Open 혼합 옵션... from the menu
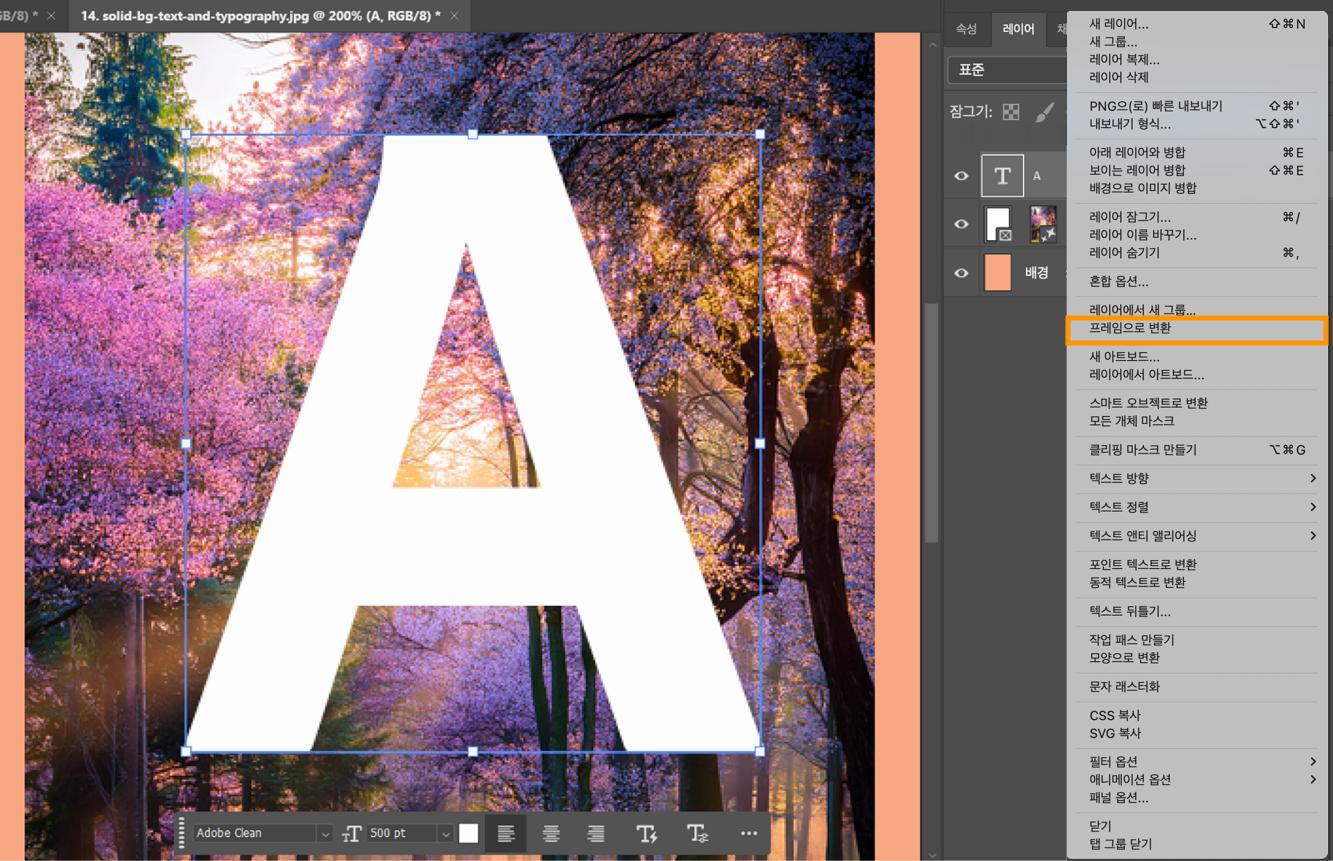 click(1198, 282)
